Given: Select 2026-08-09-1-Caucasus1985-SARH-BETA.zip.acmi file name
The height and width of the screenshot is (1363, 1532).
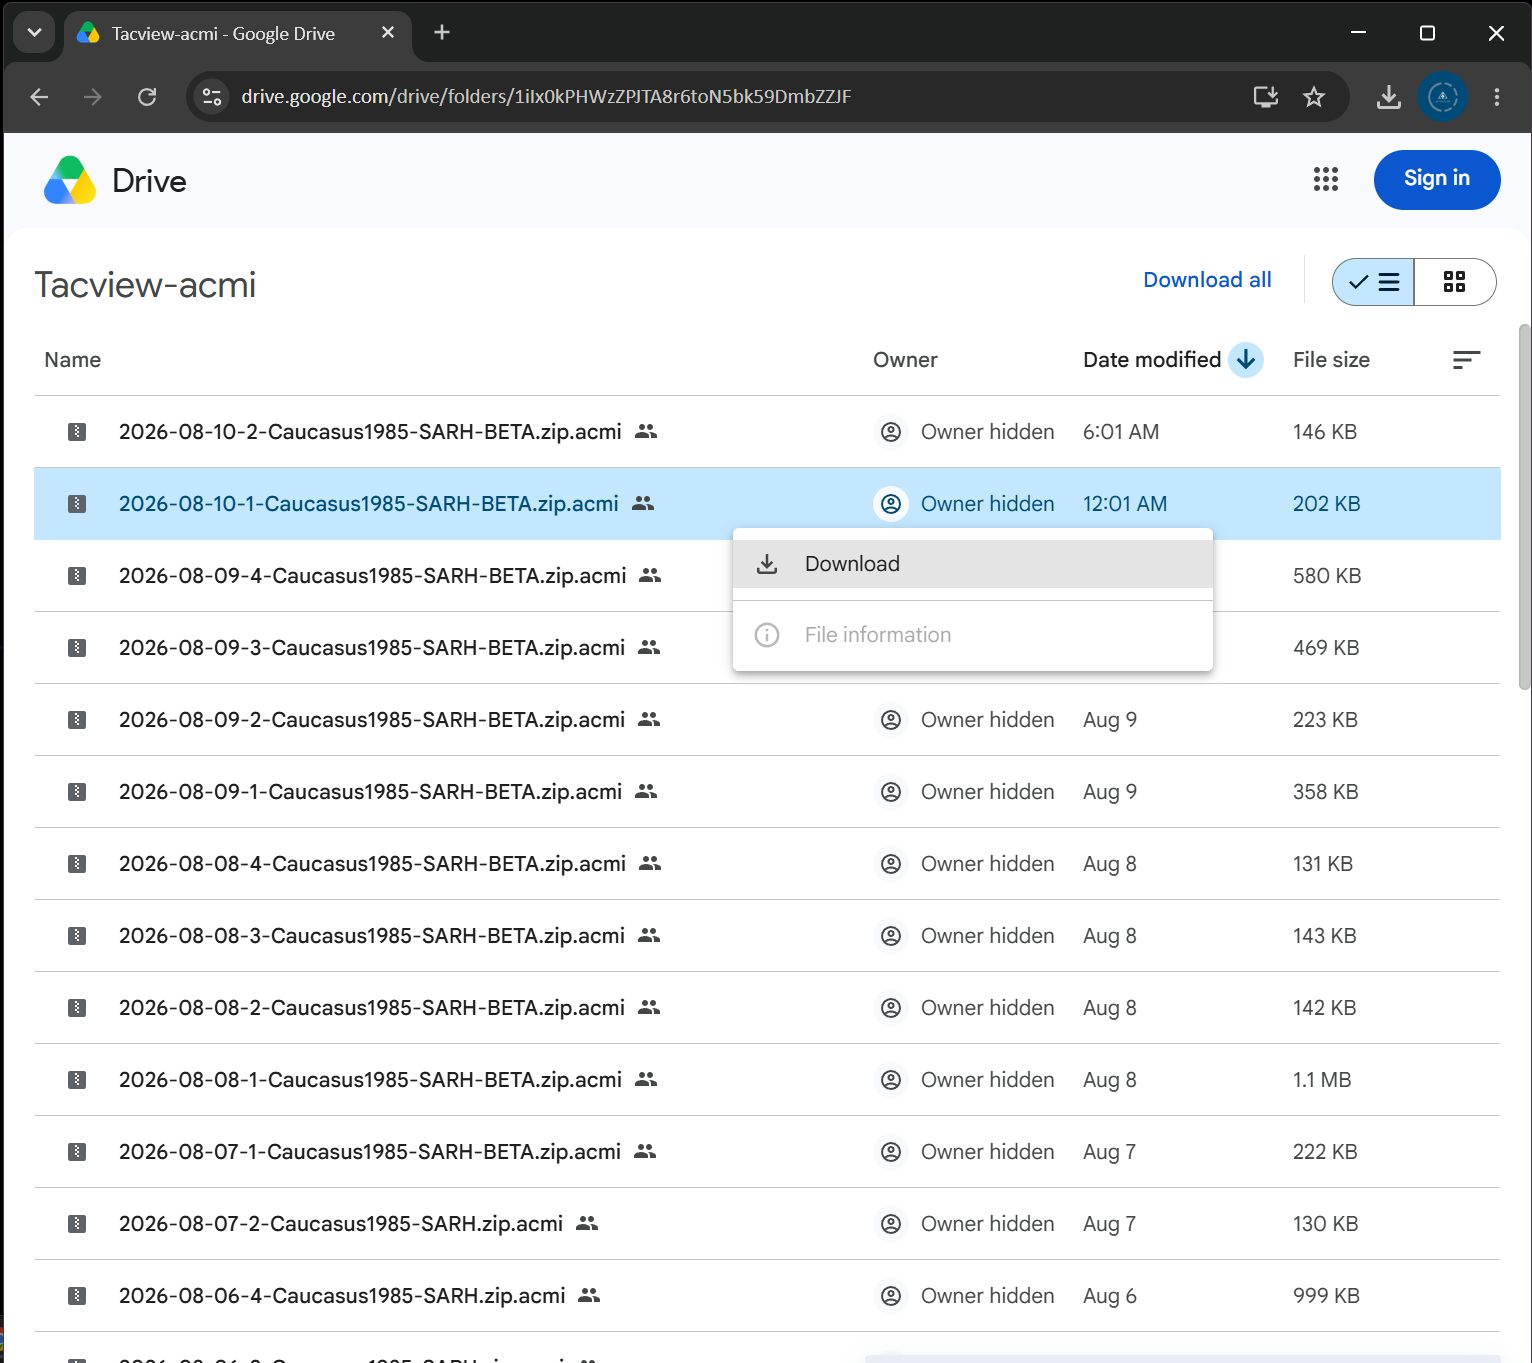Looking at the screenshot, I should click(370, 792).
